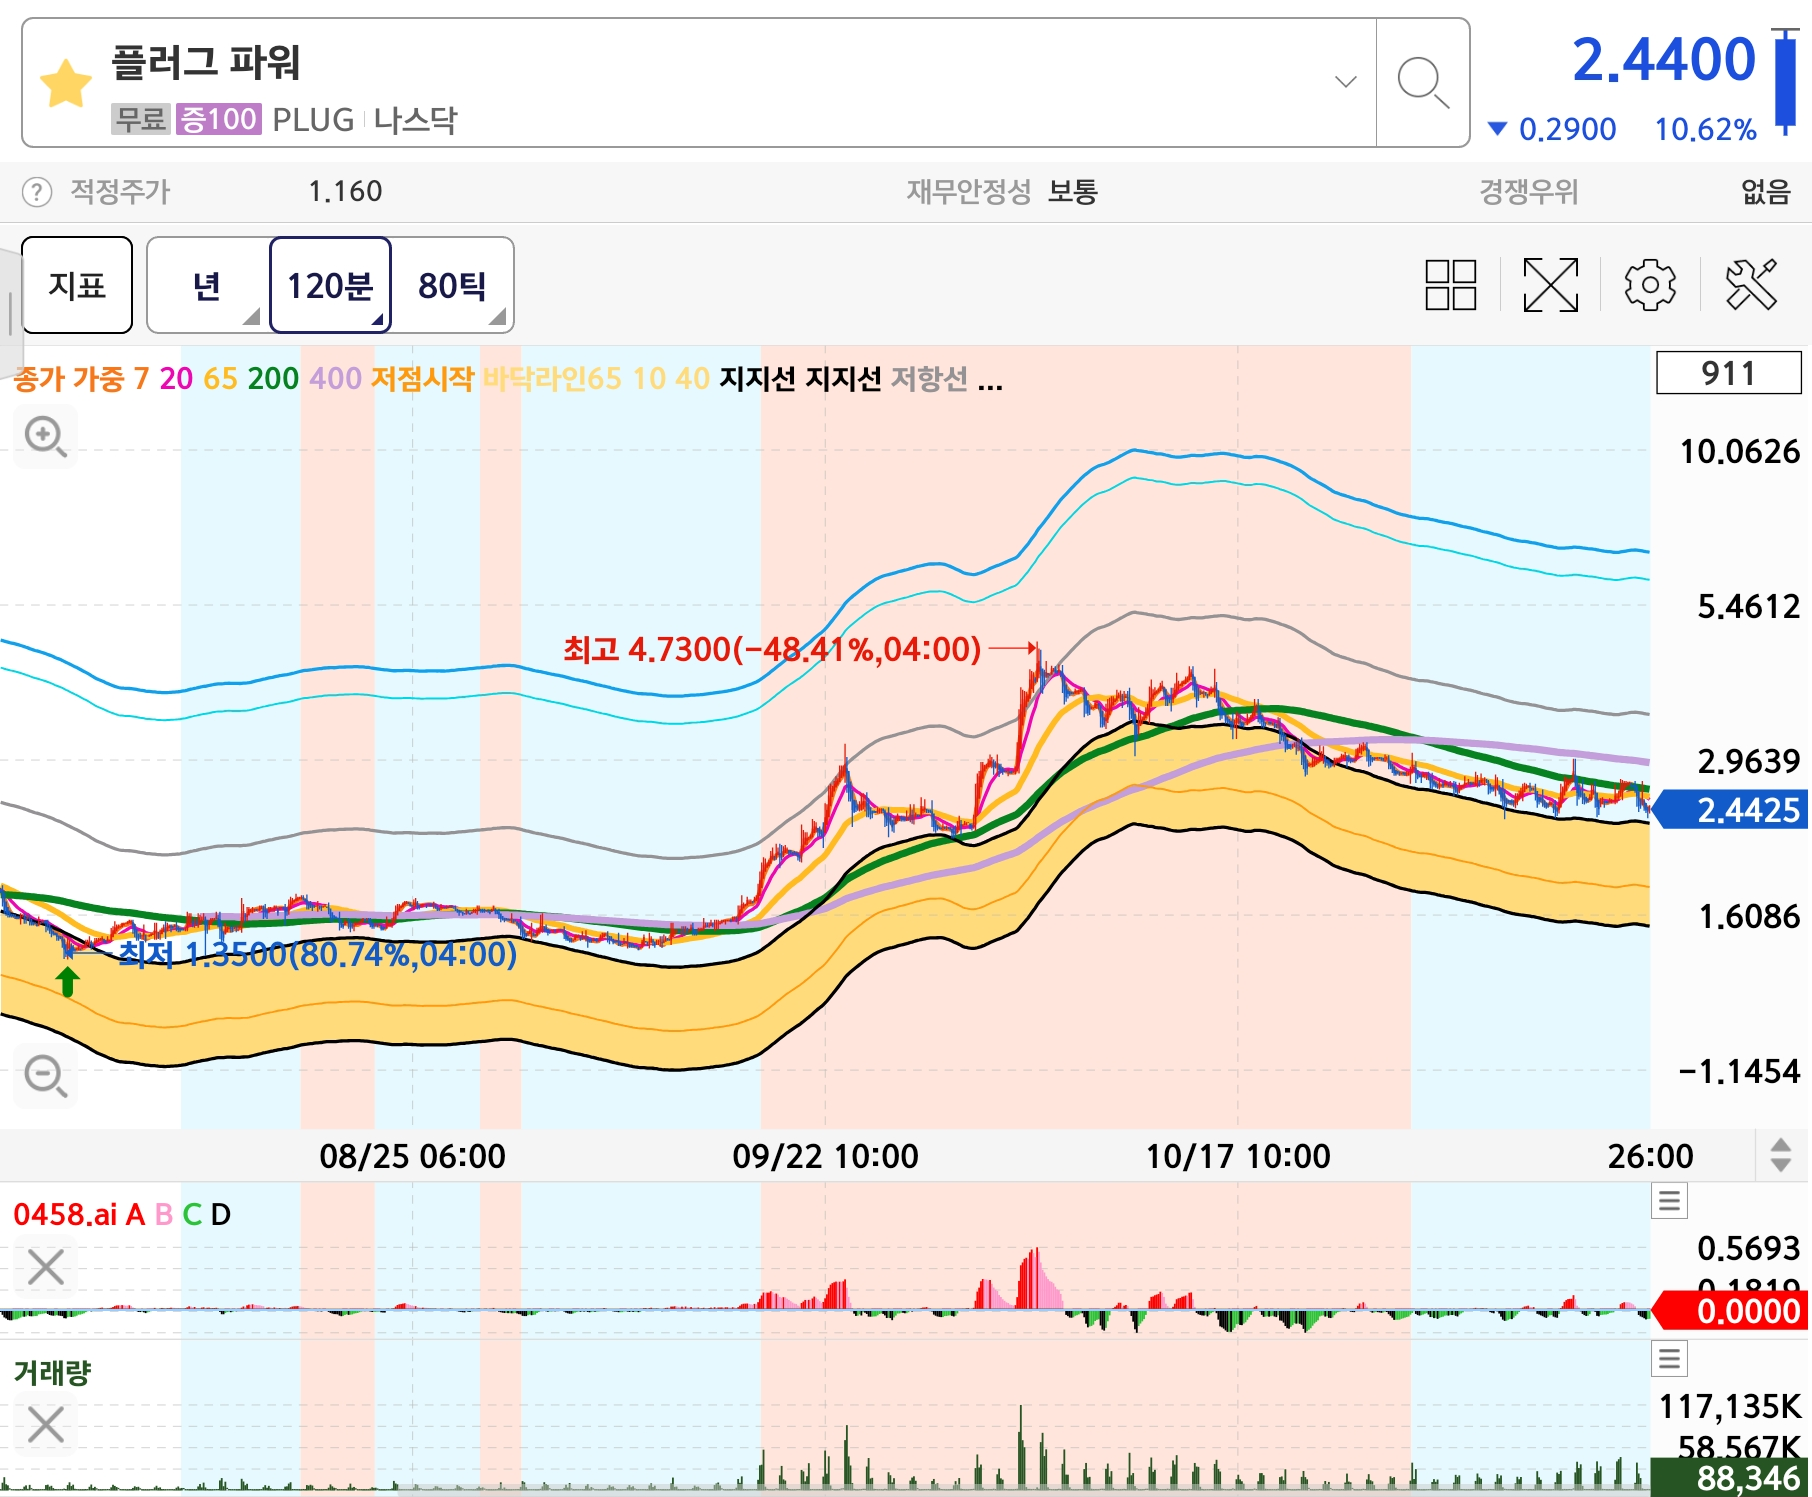The image size is (1812, 1497).
Task: Open chart settings gear
Action: [x=1650, y=285]
